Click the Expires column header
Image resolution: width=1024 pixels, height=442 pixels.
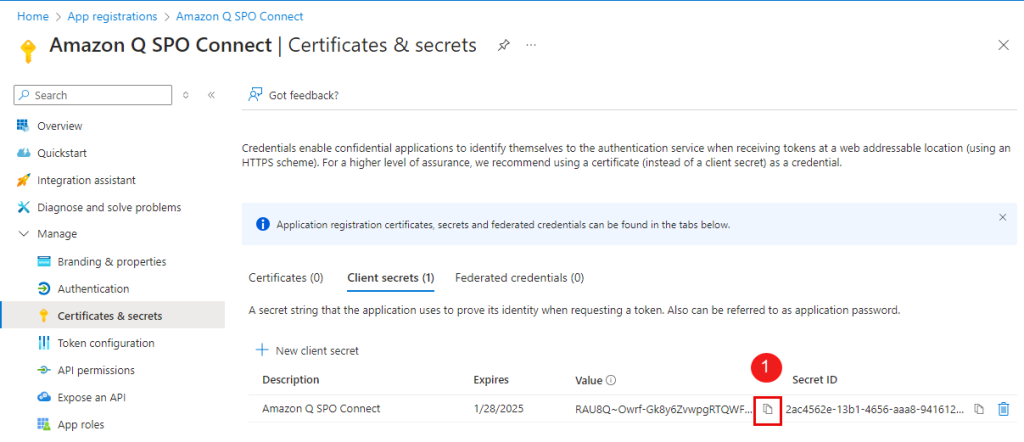491,380
